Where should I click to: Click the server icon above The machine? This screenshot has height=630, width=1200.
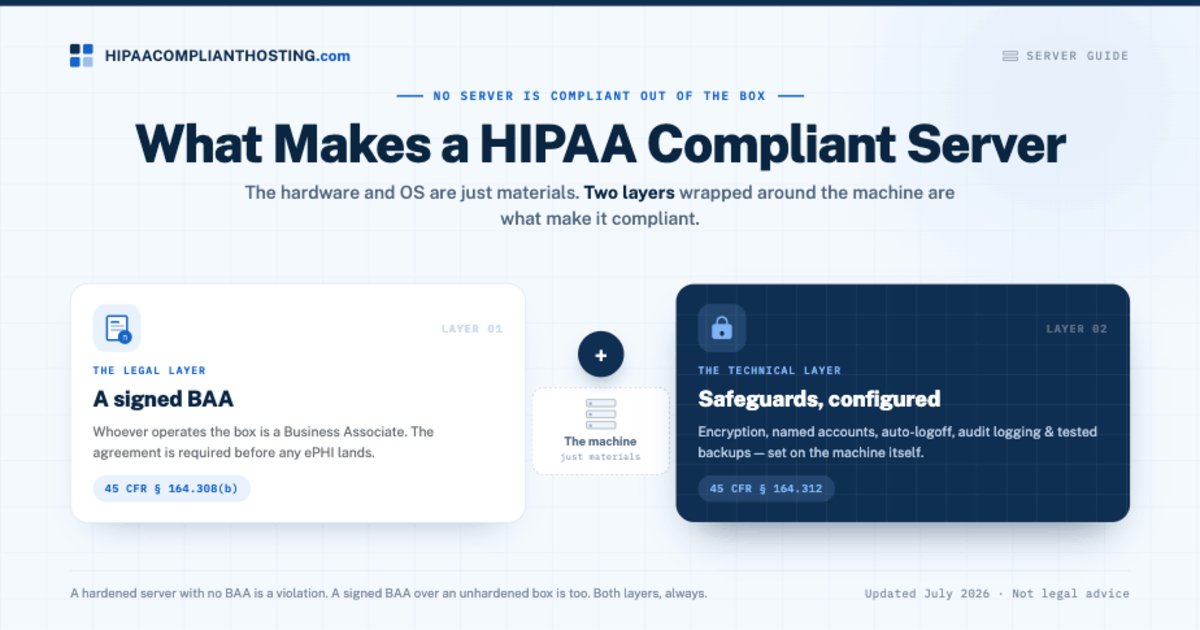pyautogui.click(x=601, y=414)
